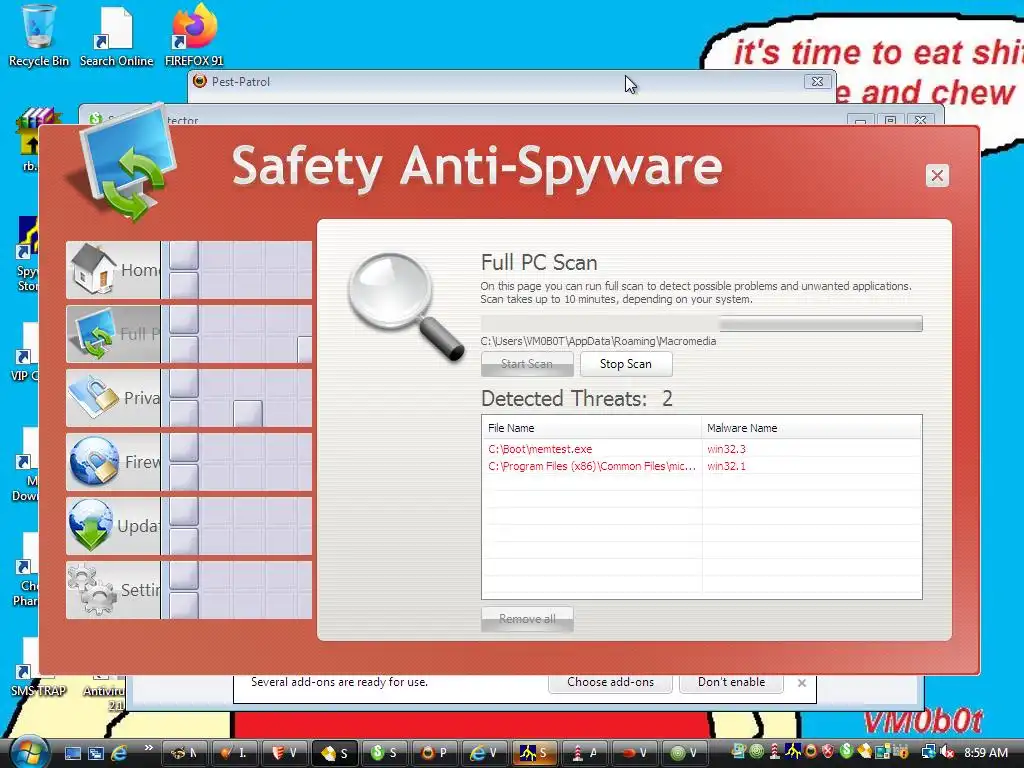Open the taskbar clock showing 8:59 AM
Viewport: 1024px width, 768px height.
985,752
